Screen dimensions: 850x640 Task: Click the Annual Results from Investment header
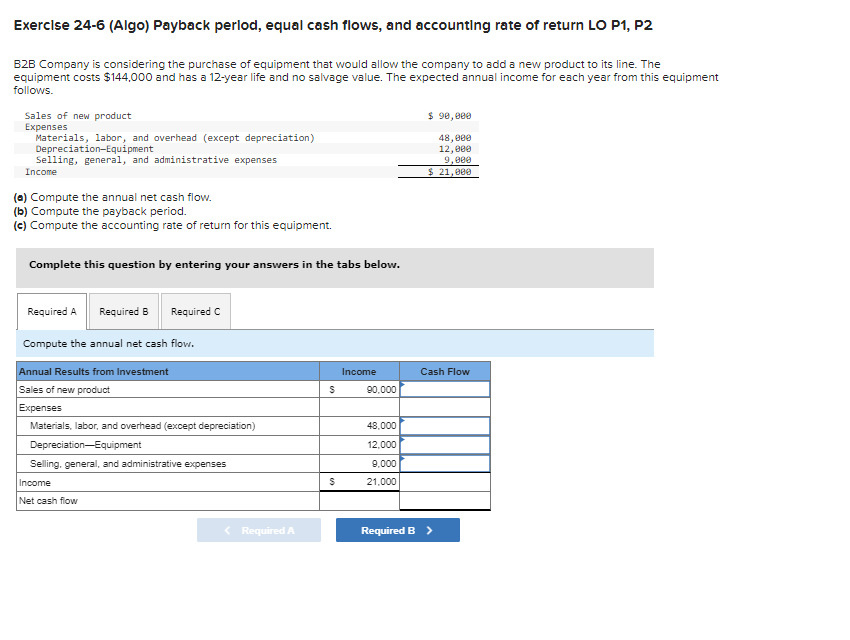pyautogui.click(x=89, y=371)
